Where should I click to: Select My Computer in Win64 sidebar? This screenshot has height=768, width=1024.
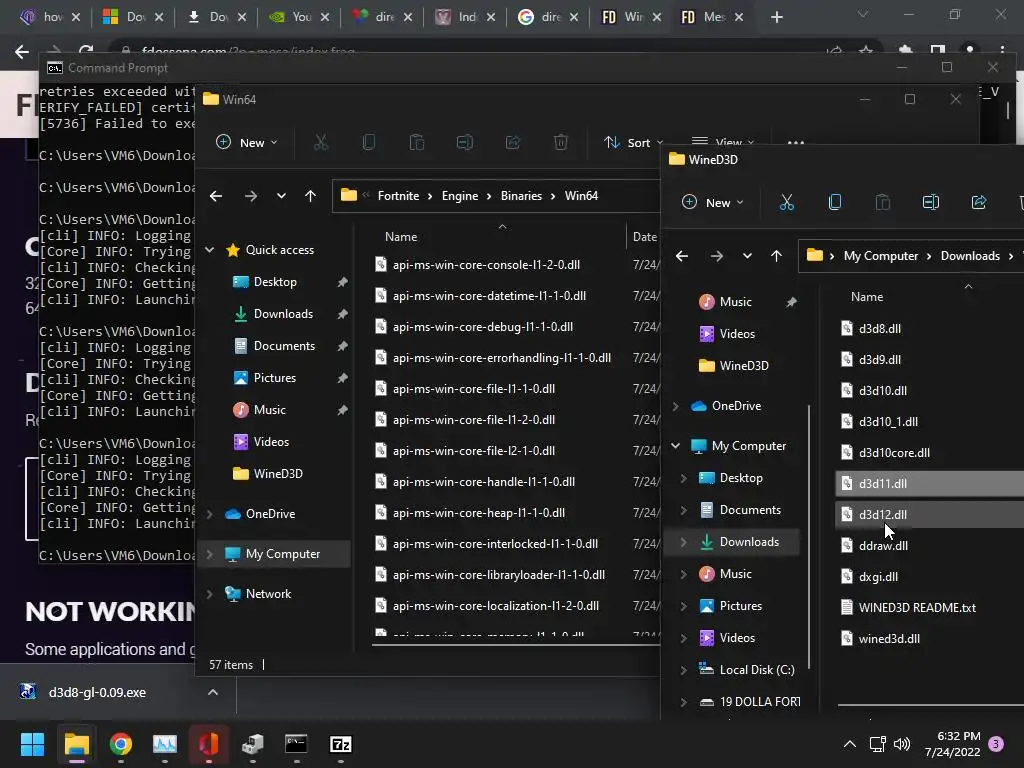[274, 554]
